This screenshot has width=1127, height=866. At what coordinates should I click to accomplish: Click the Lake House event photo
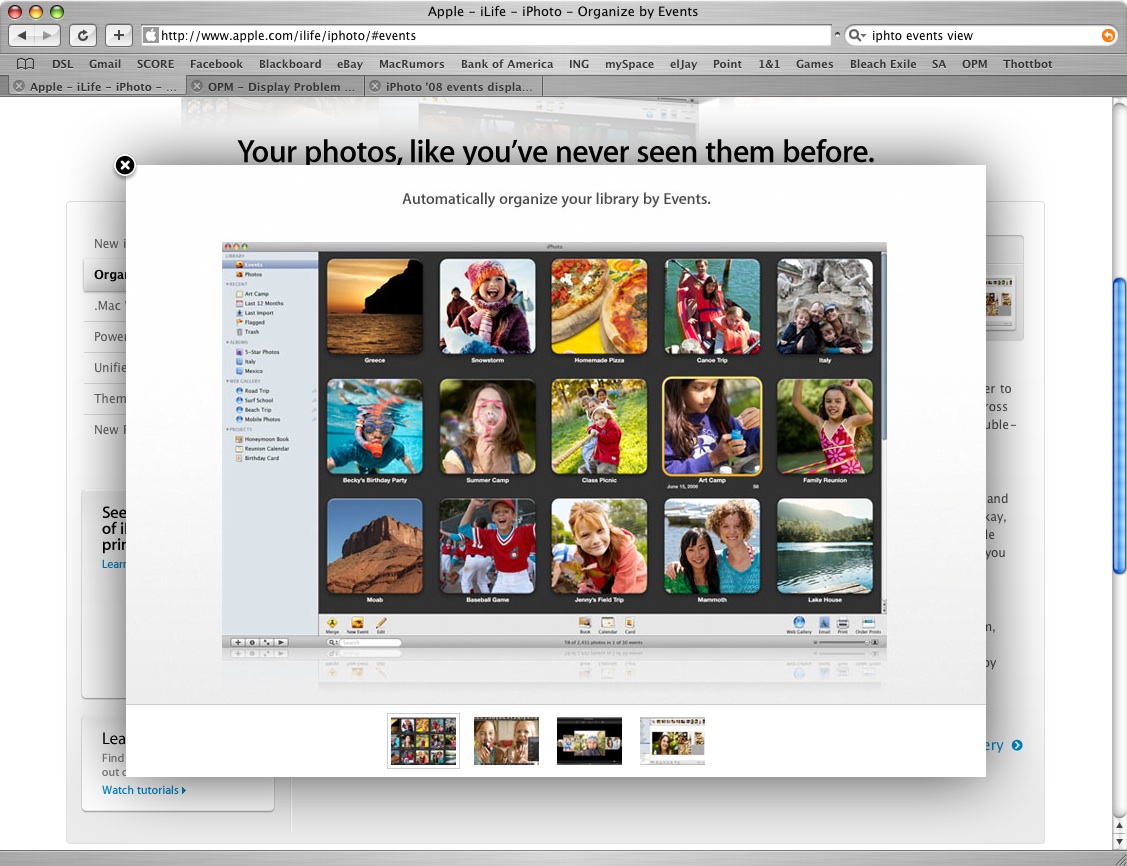(x=825, y=546)
